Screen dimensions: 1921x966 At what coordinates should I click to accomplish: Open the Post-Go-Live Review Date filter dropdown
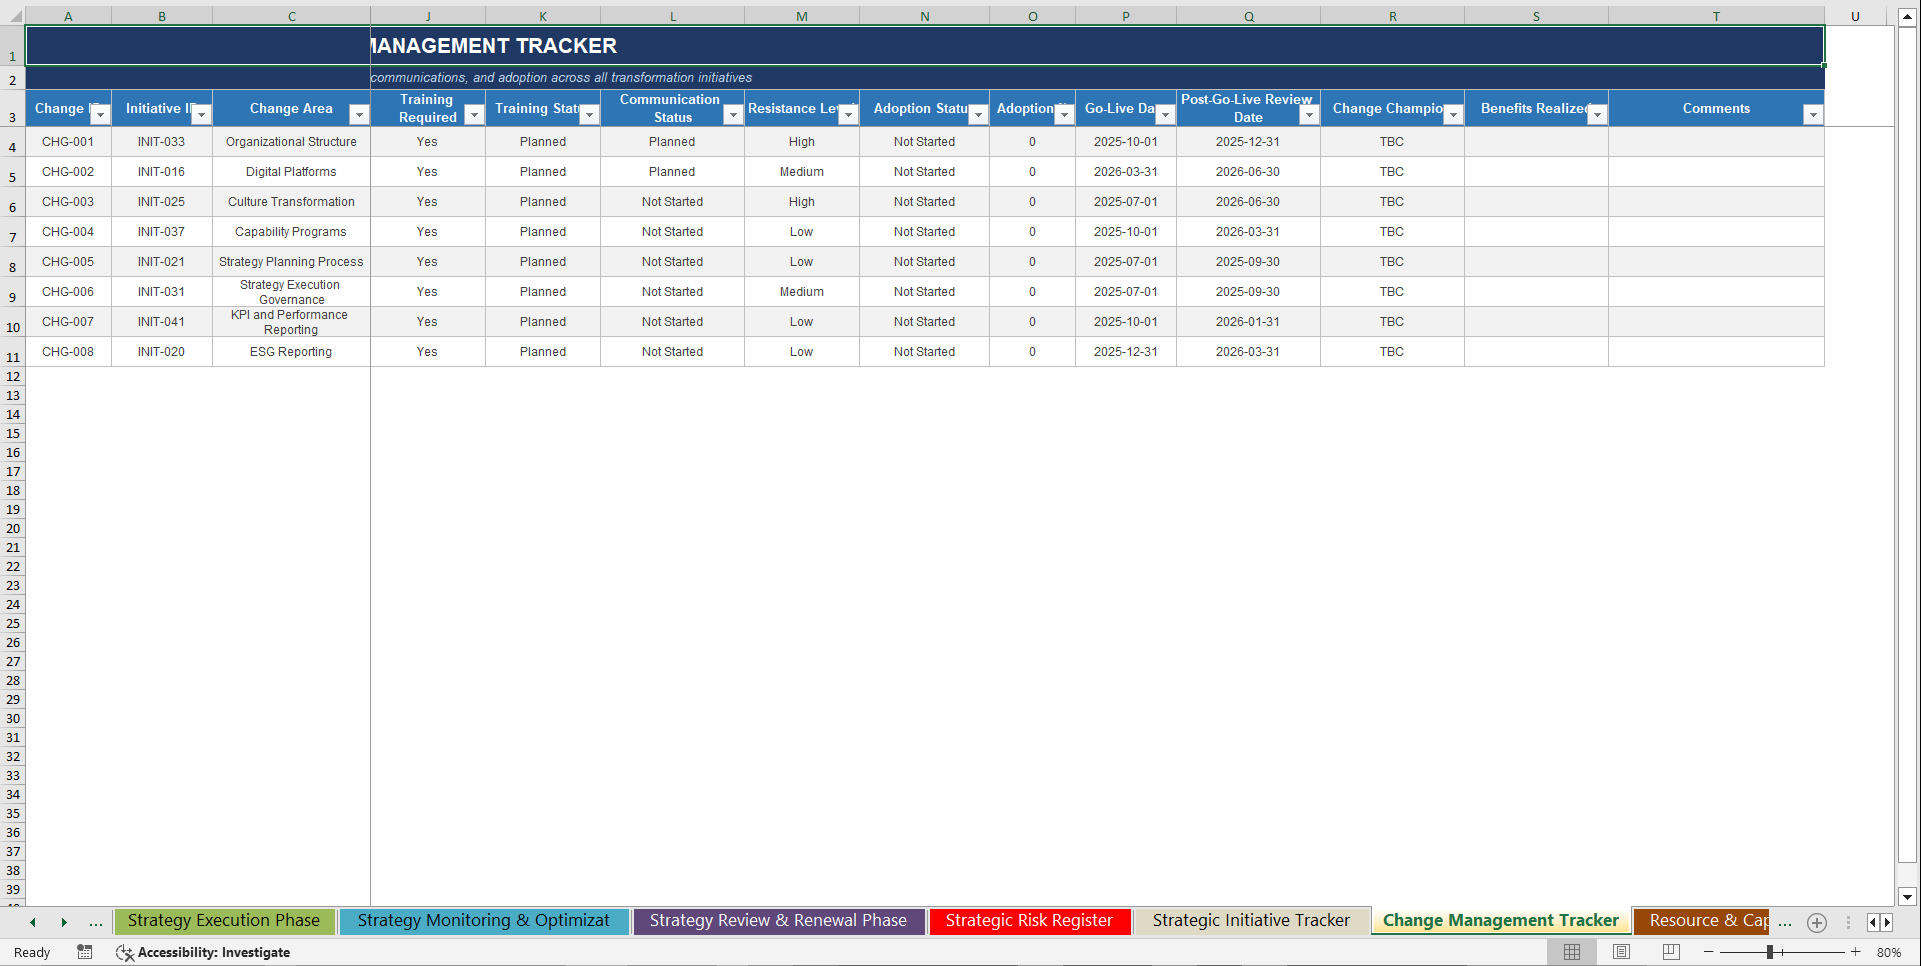(1309, 115)
